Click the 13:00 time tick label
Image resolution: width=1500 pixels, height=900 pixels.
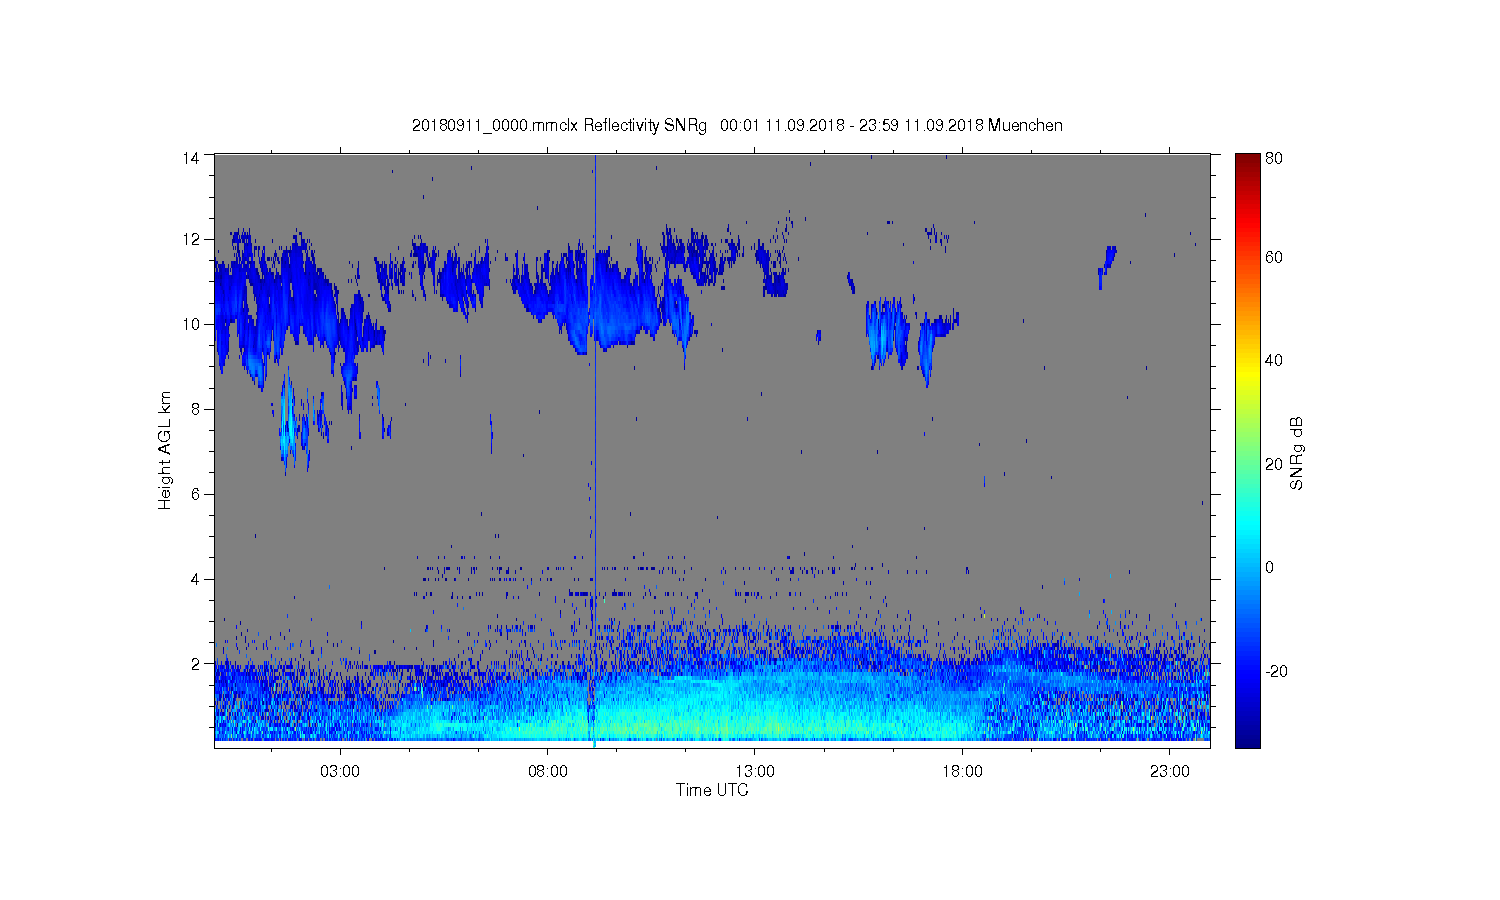click(x=755, y=772)
